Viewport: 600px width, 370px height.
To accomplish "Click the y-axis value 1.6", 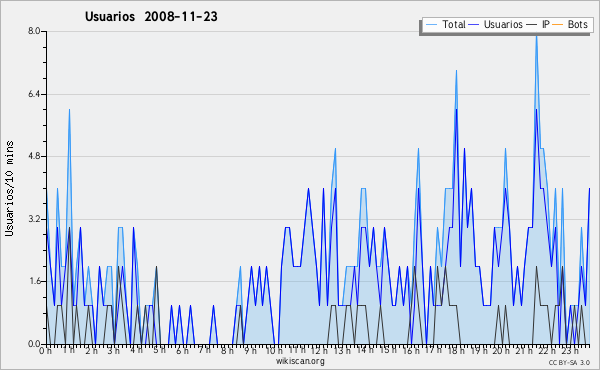I will click(34, 282).
